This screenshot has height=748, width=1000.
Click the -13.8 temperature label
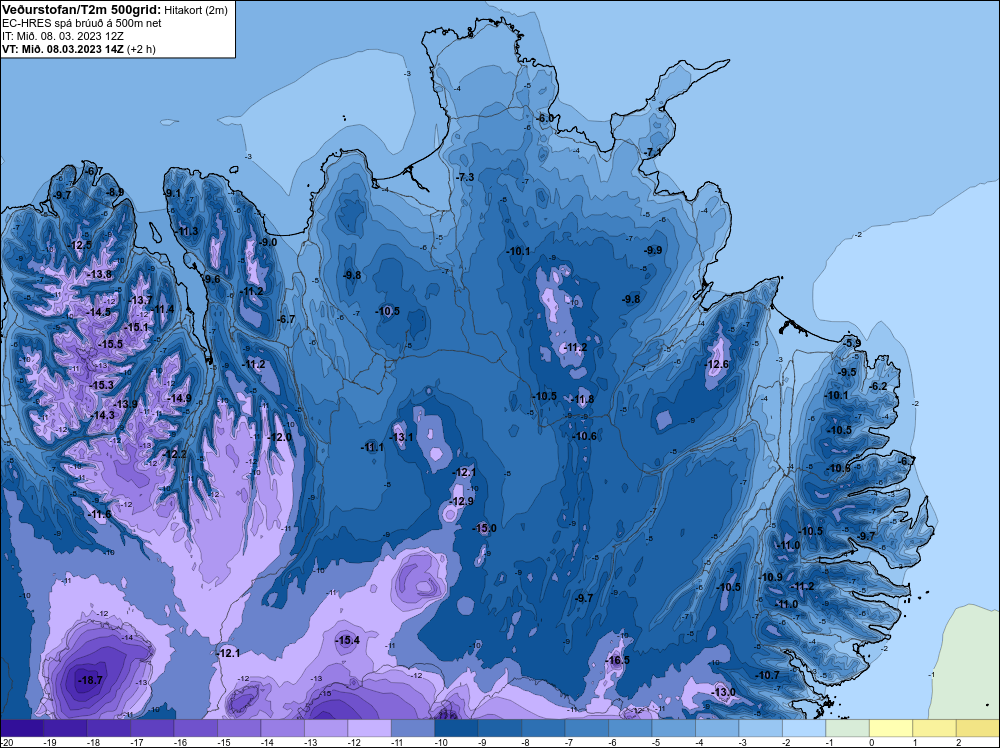click(x=99, y=274)
